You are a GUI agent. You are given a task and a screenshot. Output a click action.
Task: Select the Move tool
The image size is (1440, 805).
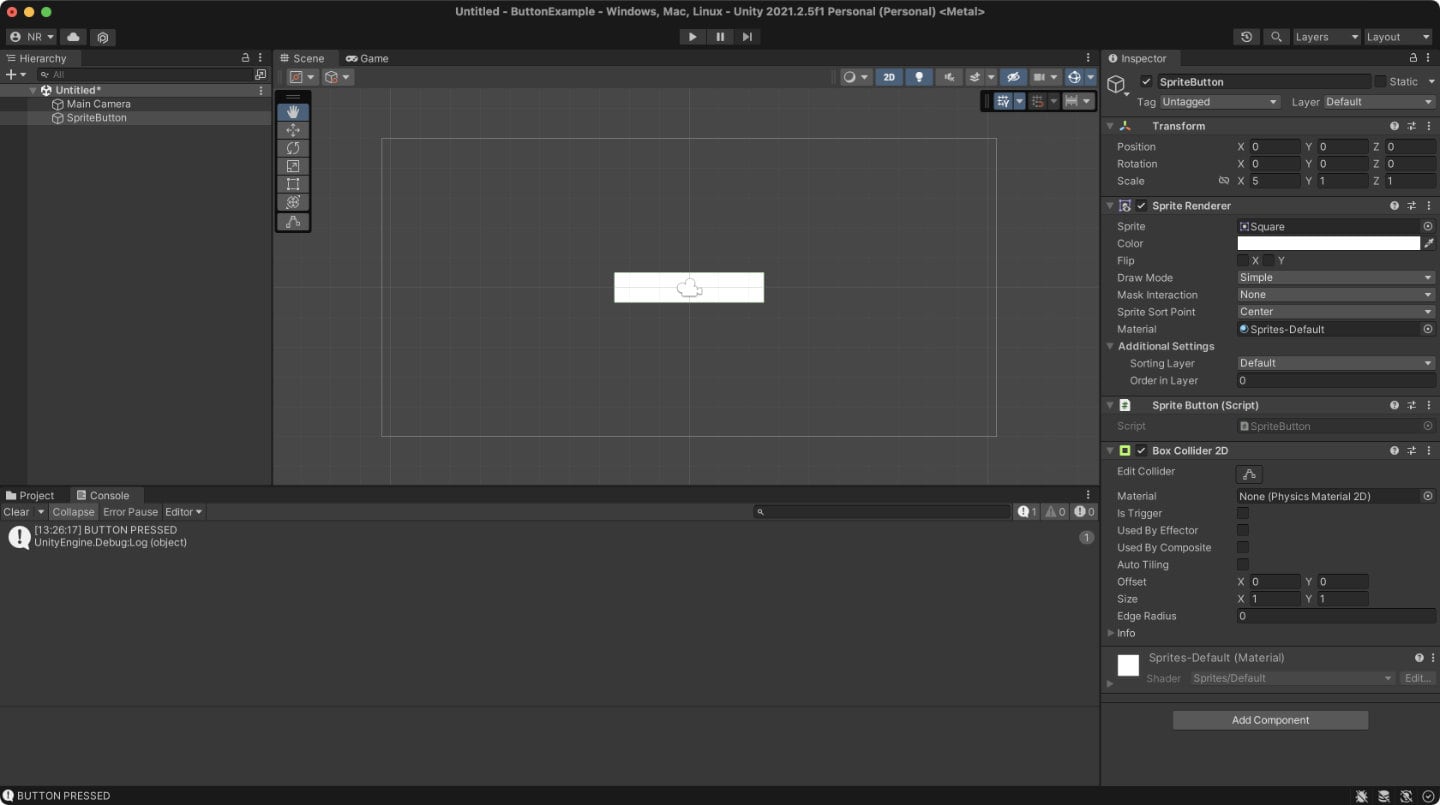[x=293, y=130]
